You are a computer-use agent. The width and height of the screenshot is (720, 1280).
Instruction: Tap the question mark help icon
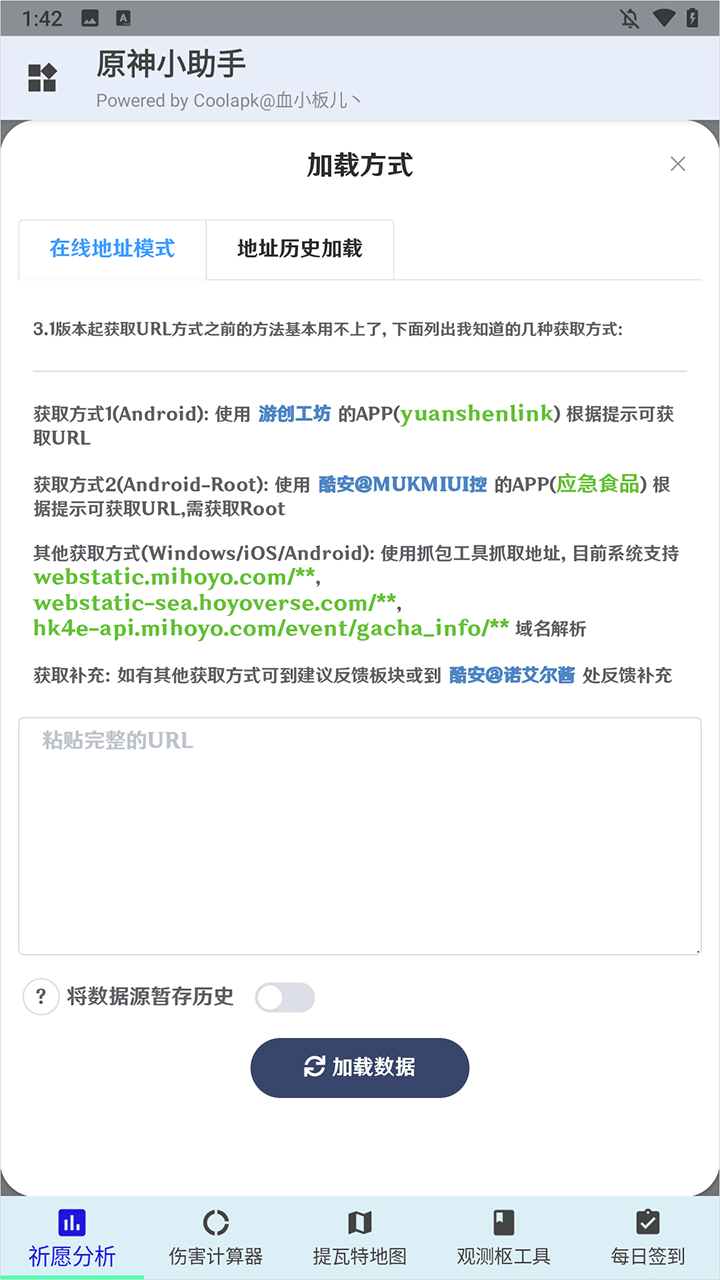tap(41, 996)
